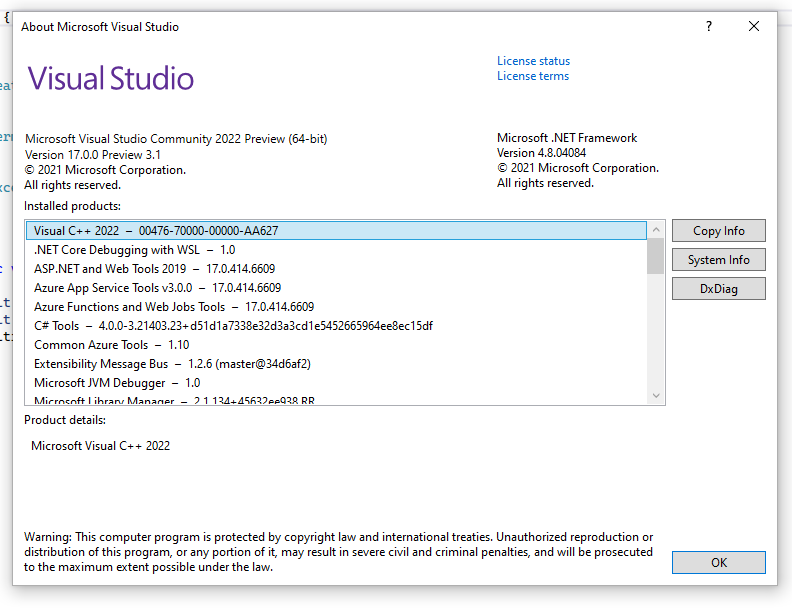Click the Microsoft Visual C++ 2022 product details text

[x=101, y=446]
